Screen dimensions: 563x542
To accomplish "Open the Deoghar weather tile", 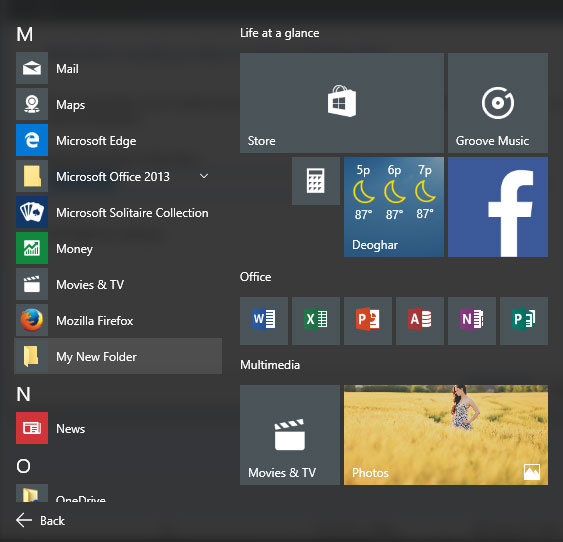I will click(x=394, y=207).
